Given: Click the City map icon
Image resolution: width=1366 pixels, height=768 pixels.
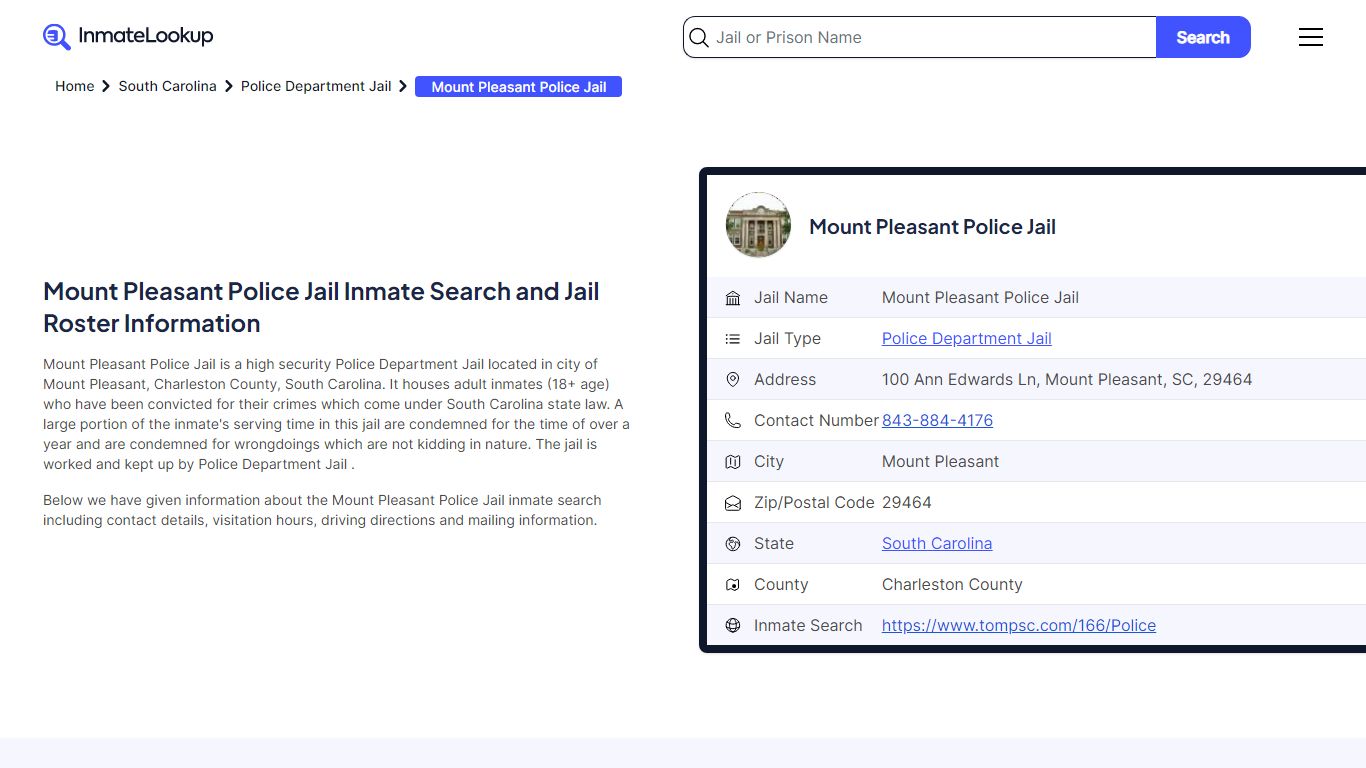Looking at the screenshot, I should point(733,462).
